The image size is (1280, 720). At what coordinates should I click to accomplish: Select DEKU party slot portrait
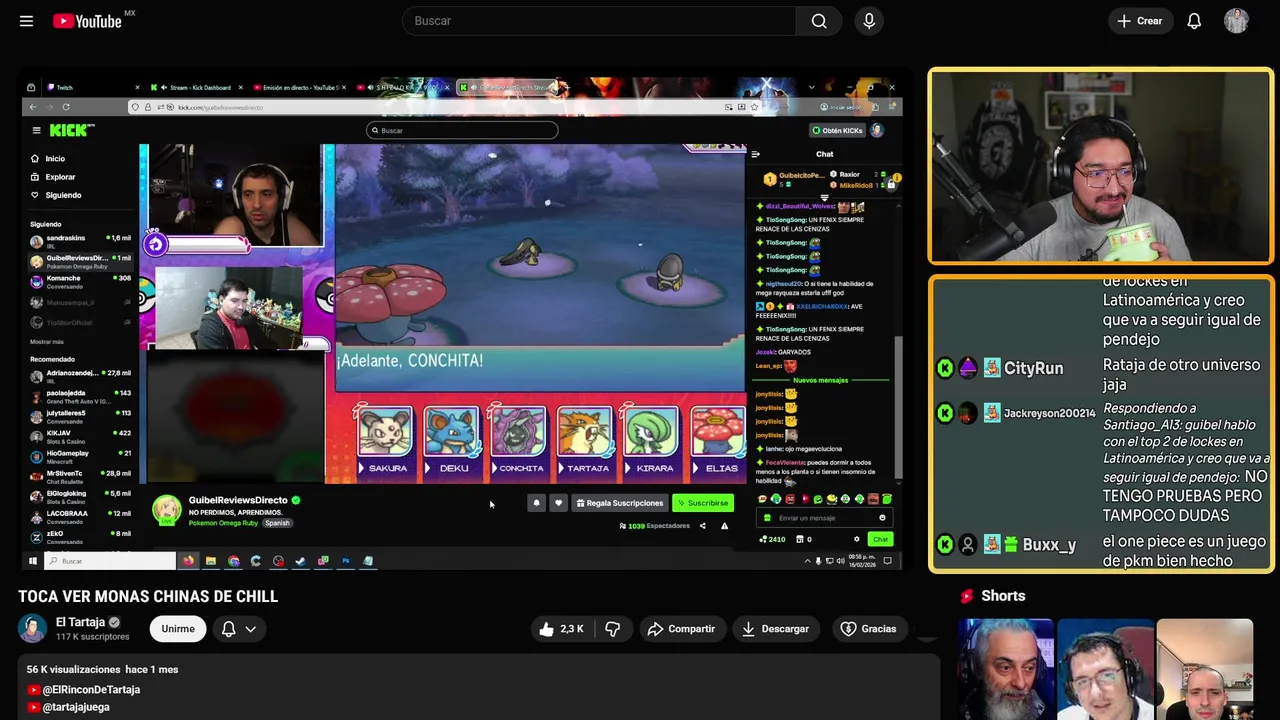point(452,433)
